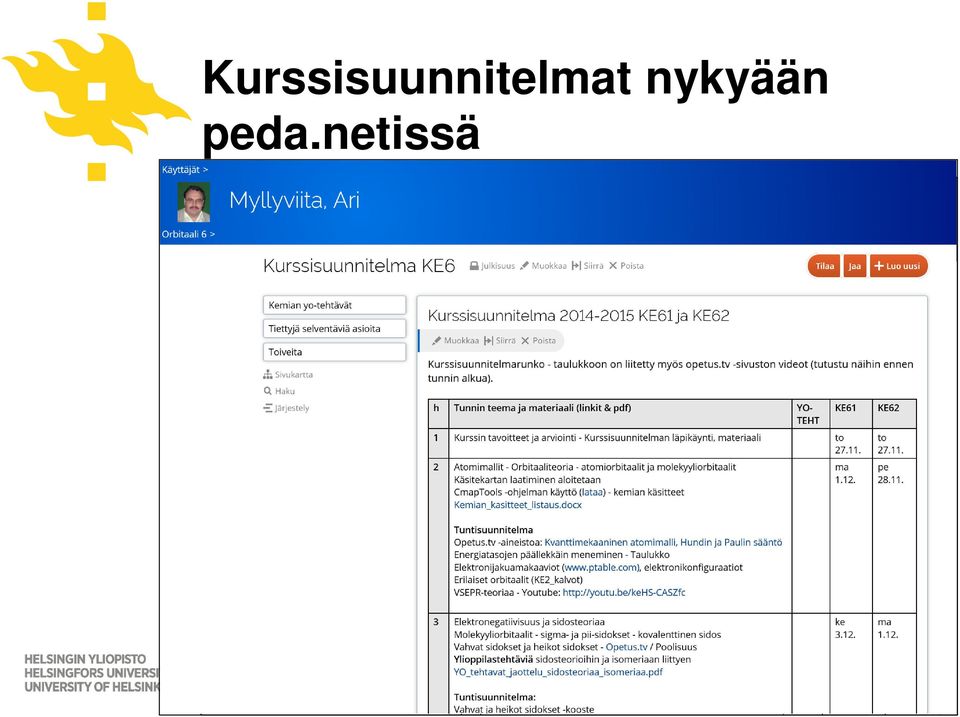This screenshot has height=717, width=960.
Task: Click the page-level Muokkaa pencil icon
Action: (524, 266)
